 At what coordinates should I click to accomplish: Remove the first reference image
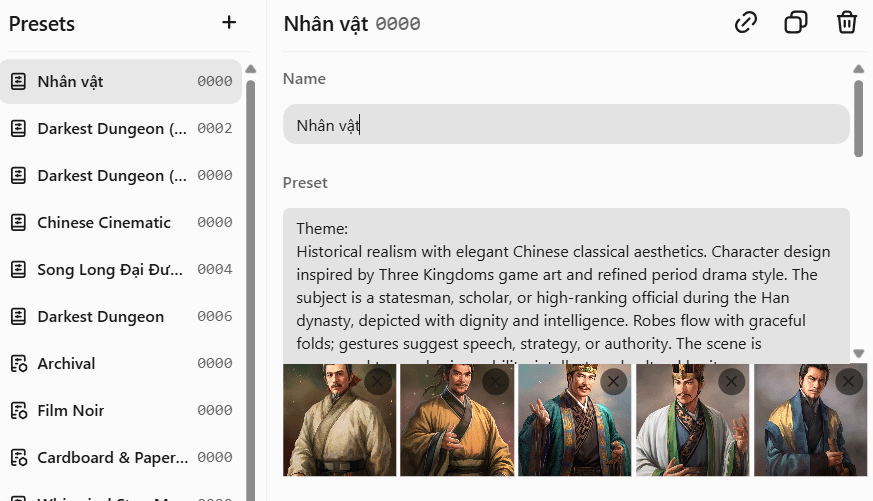(x=378, y=381)
